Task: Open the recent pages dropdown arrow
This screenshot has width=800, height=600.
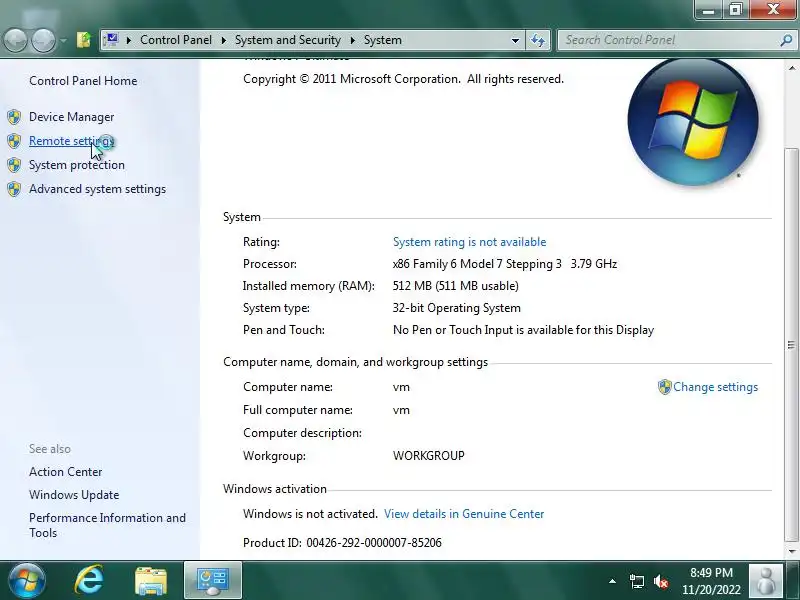Action: tap(63, 40)
